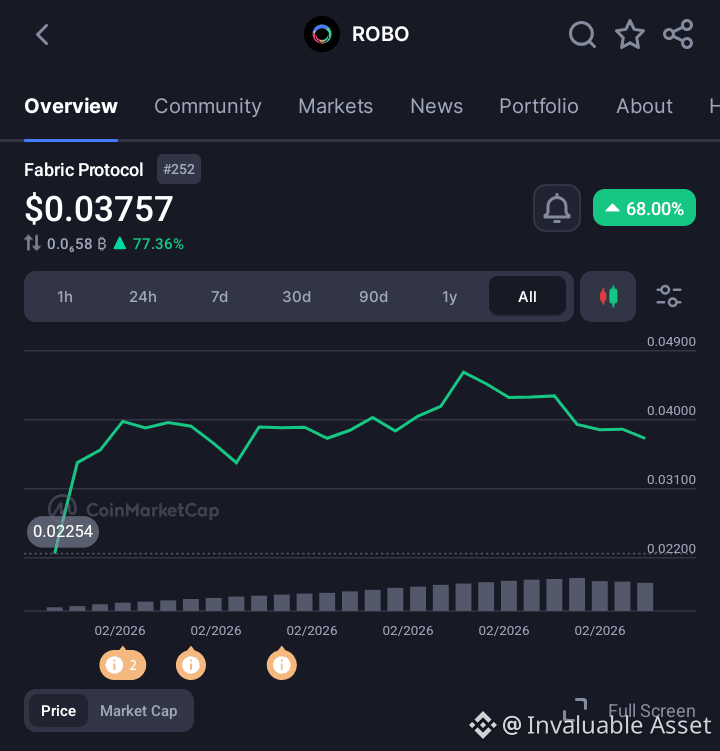Select the 90d time range
The height and width of the screenshot is (751, 720).
click(374, 297)
